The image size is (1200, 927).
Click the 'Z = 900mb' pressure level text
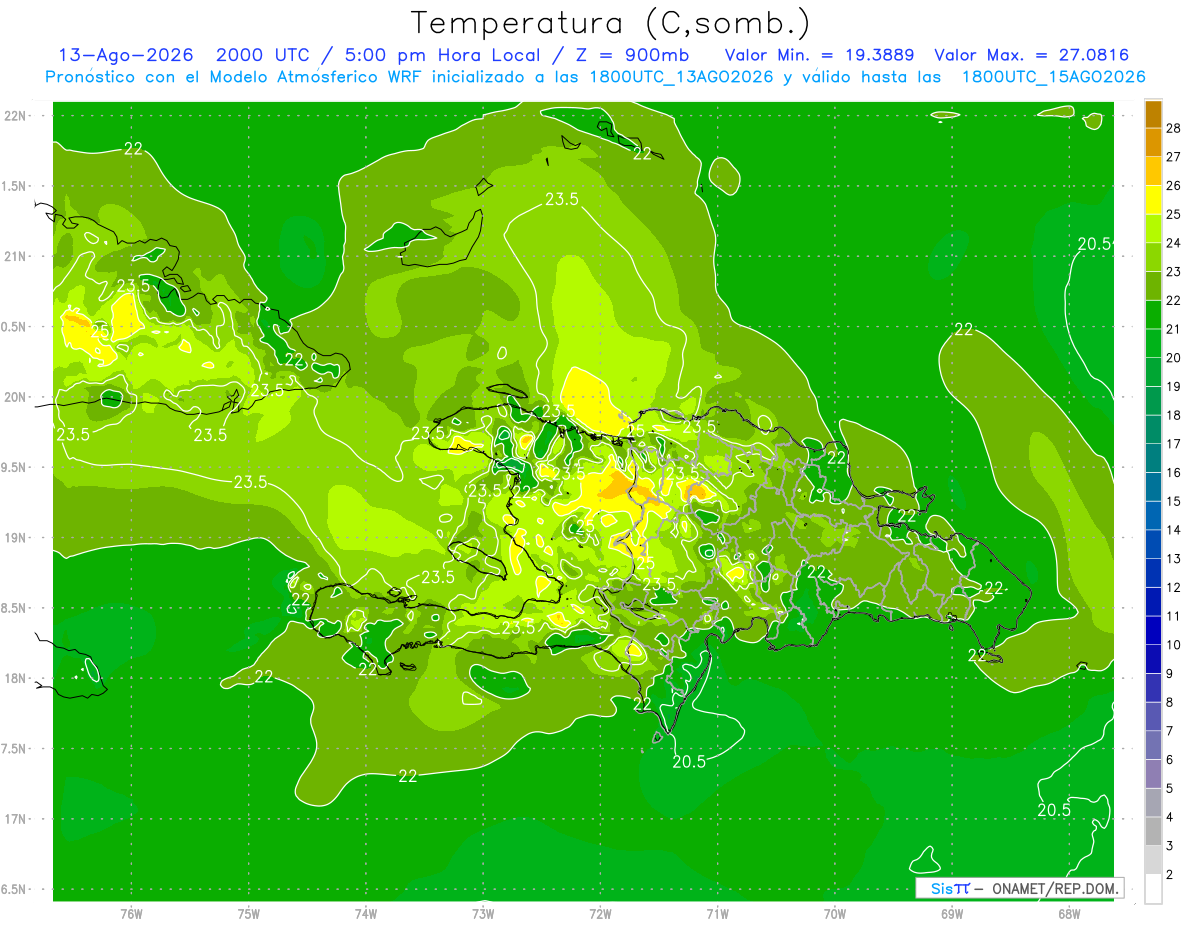633,55
